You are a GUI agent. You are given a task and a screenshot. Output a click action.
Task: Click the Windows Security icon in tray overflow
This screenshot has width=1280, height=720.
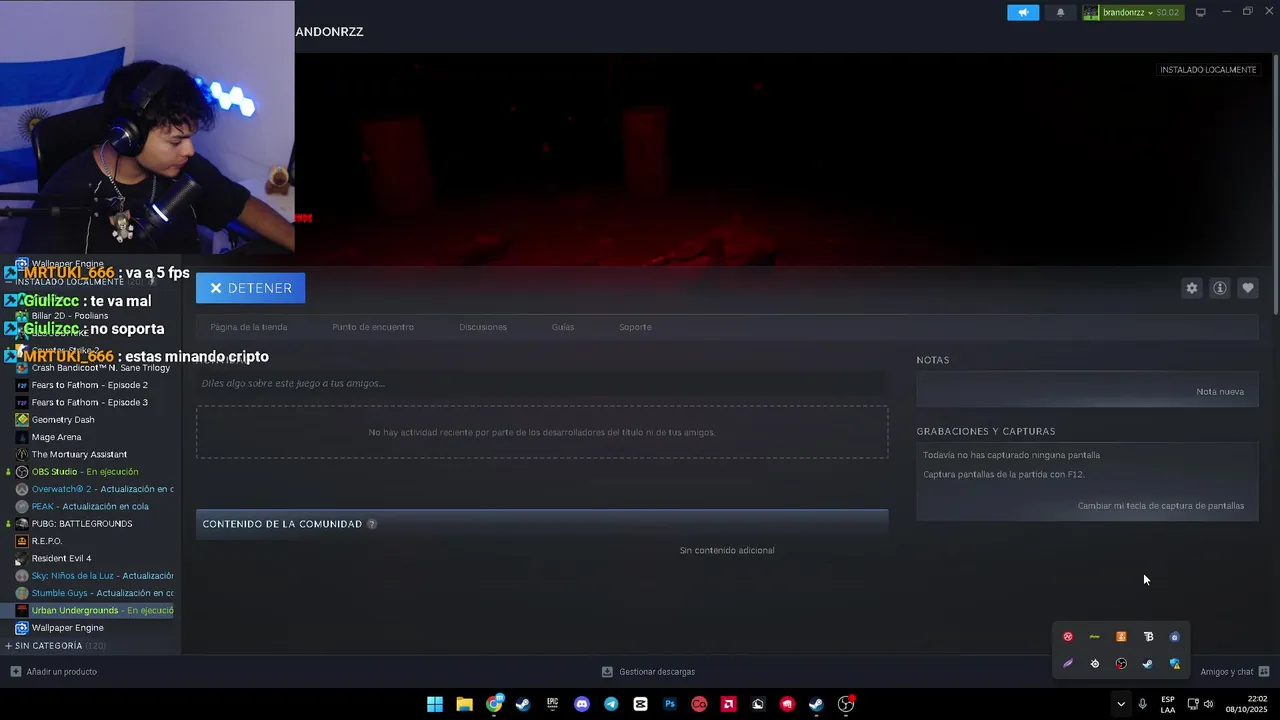(x=1174, y=664)
